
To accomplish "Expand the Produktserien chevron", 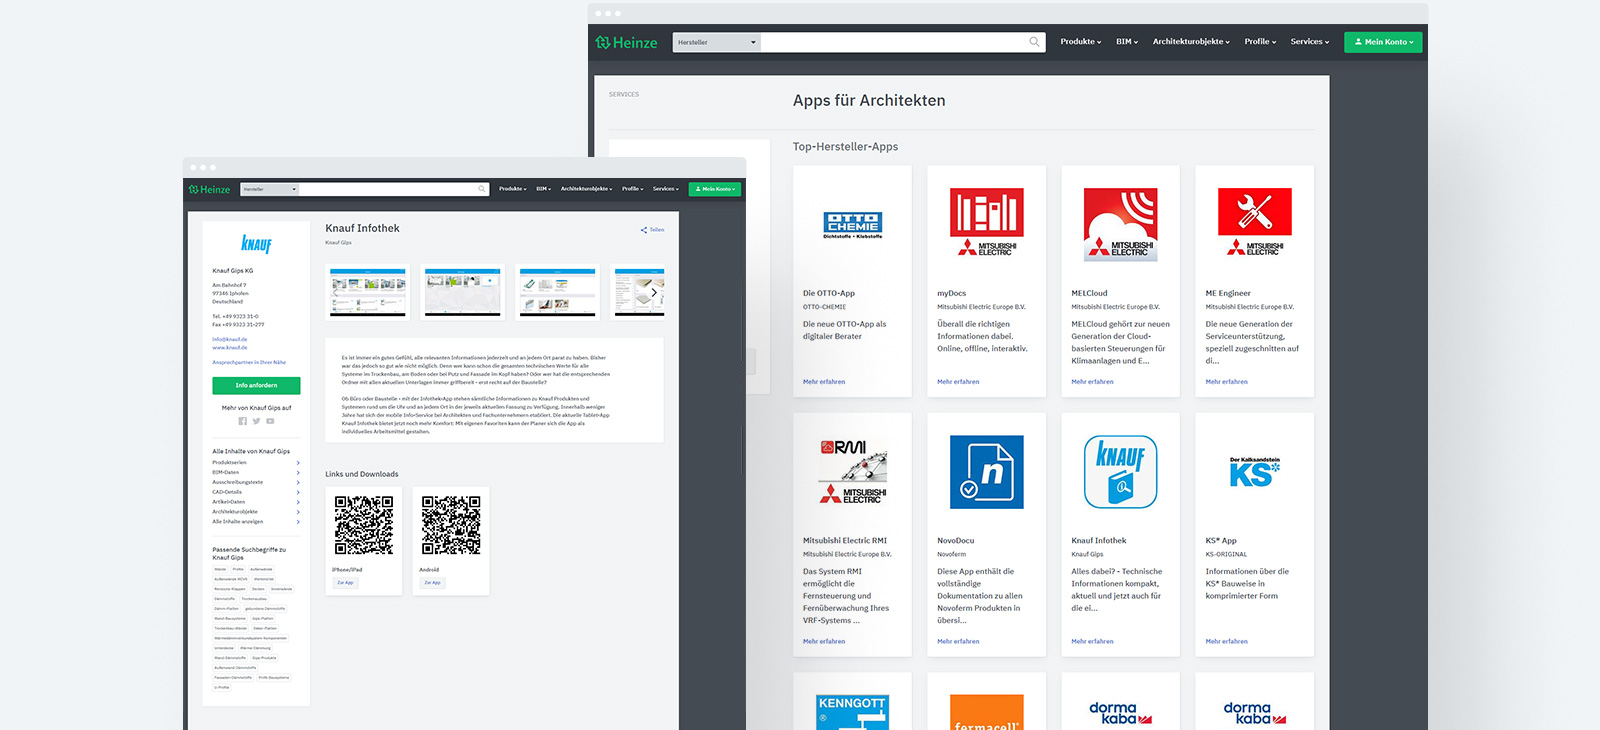I will click(x=298, y=463).
